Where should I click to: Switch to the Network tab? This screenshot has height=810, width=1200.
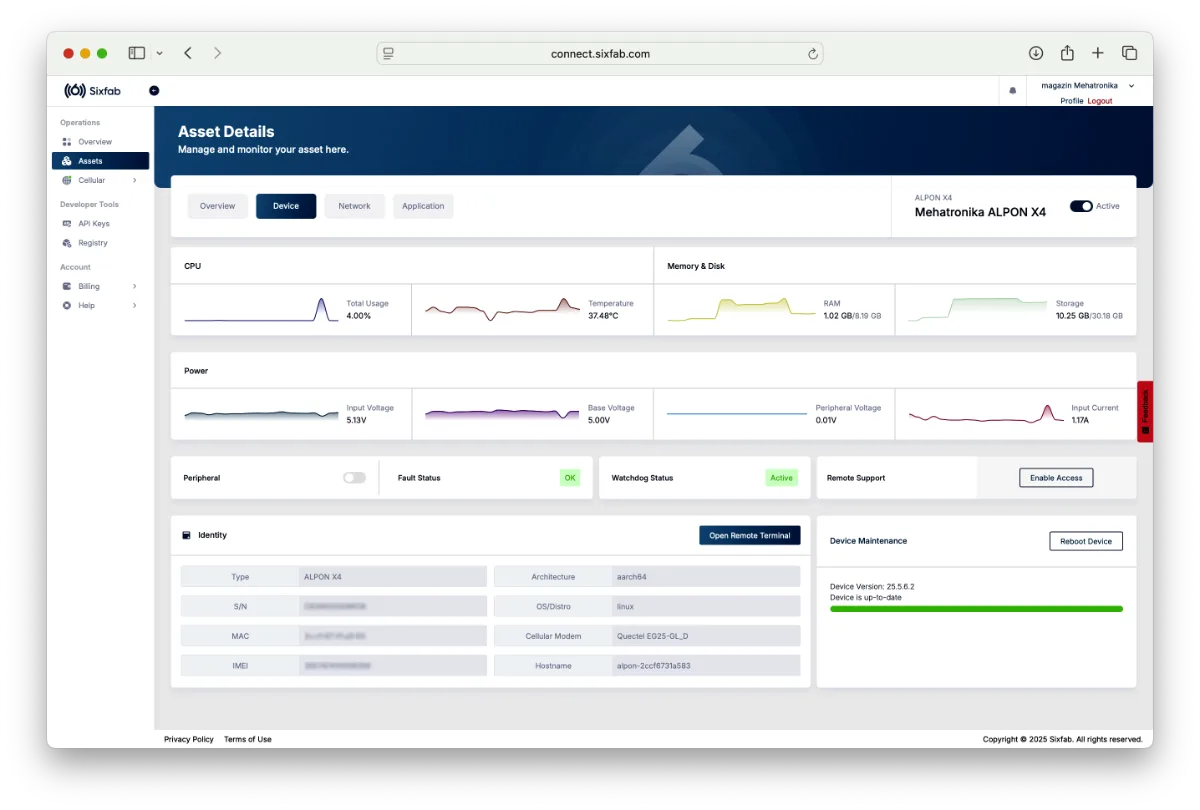coord(354,206)
